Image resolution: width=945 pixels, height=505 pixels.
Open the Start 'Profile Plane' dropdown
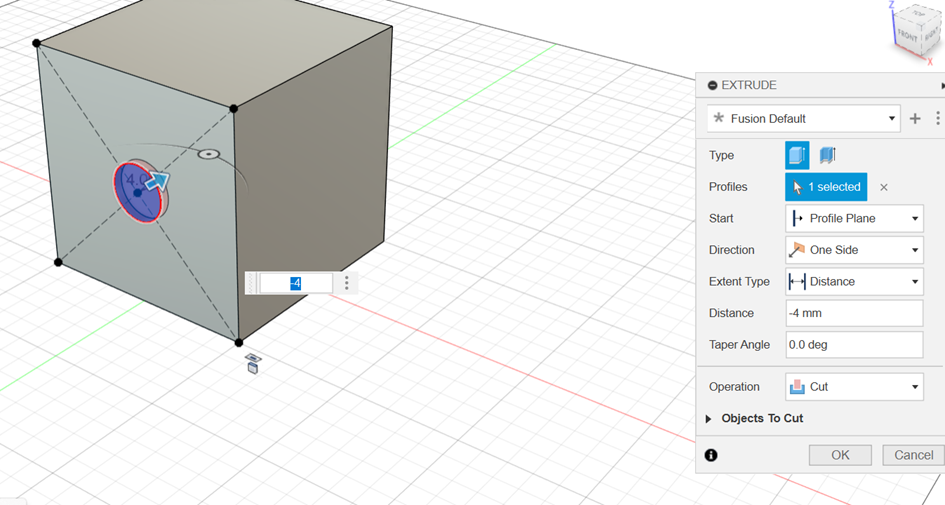tap(854, 218)
